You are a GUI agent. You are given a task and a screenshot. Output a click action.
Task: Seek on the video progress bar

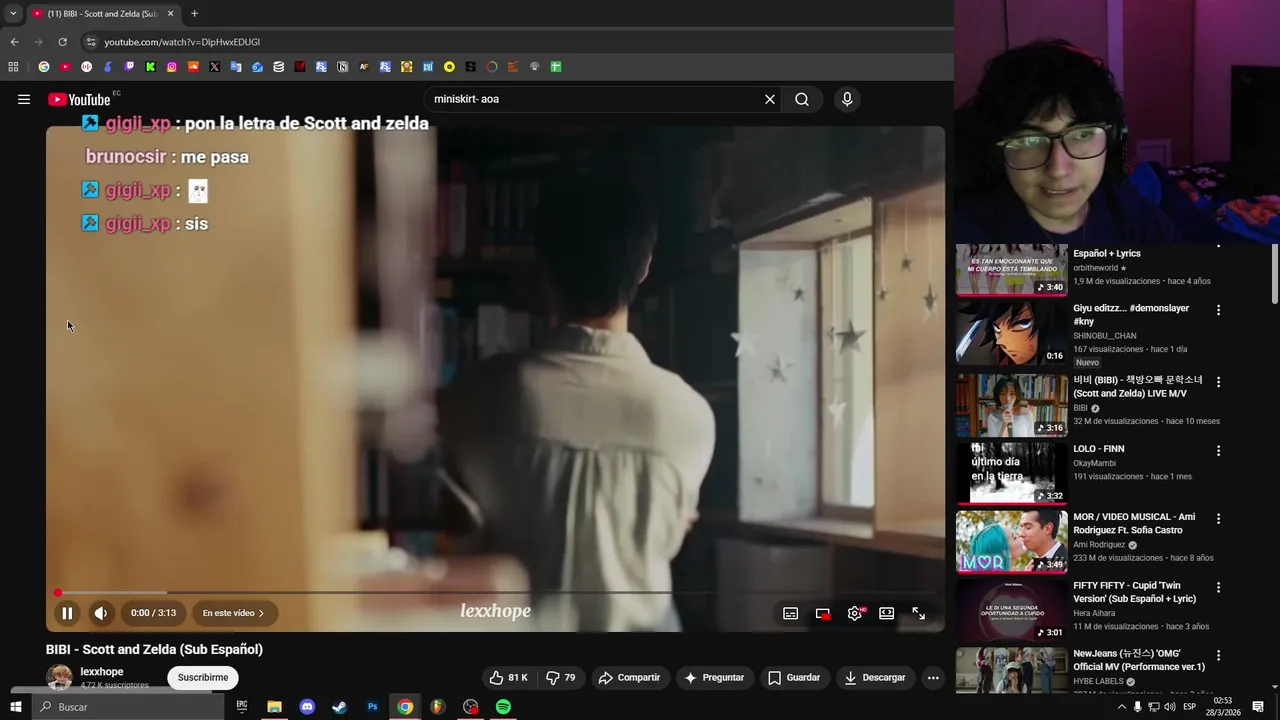click(x=495, y=593)
